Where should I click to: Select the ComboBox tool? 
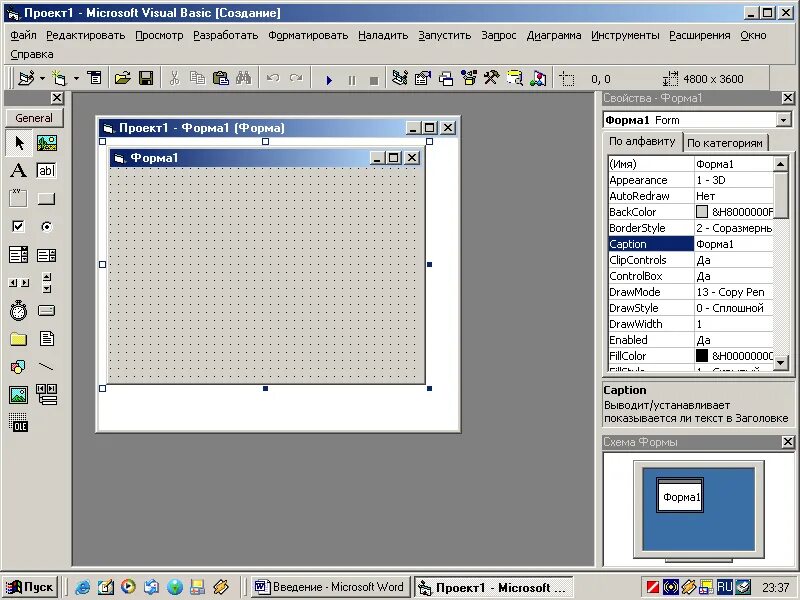18,255
